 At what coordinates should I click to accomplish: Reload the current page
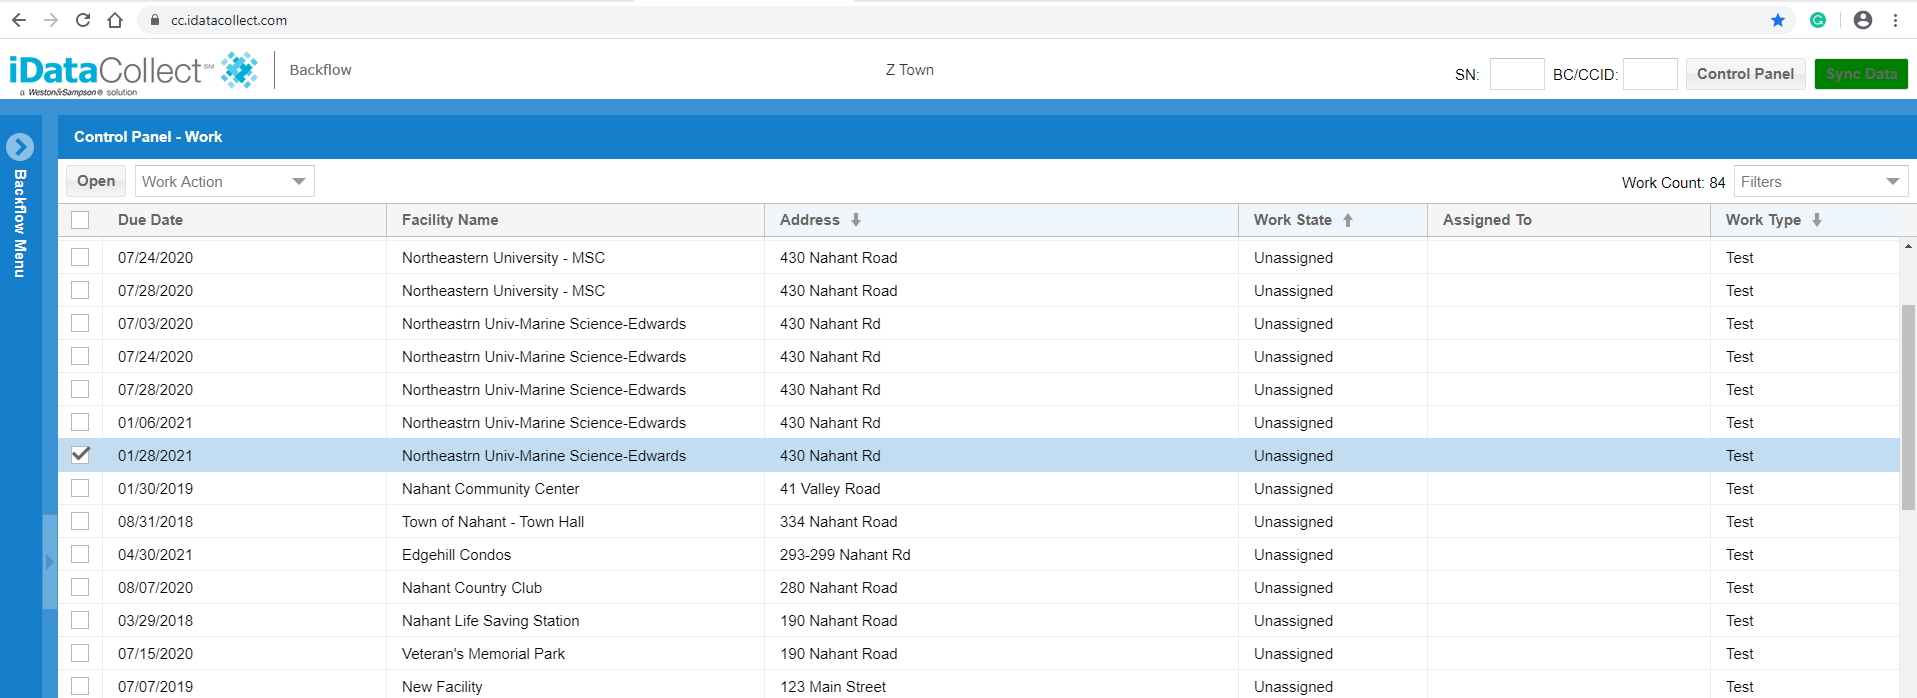83,20
